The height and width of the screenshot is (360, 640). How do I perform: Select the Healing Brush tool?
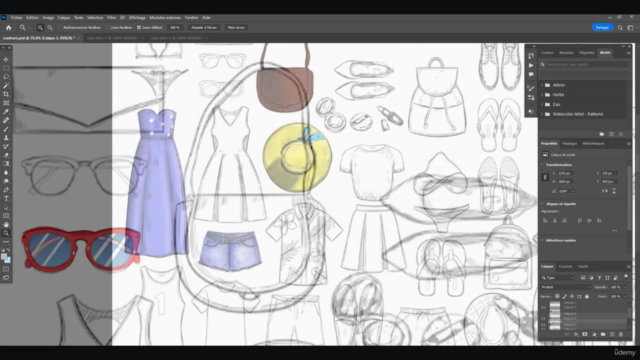(6, 120)
